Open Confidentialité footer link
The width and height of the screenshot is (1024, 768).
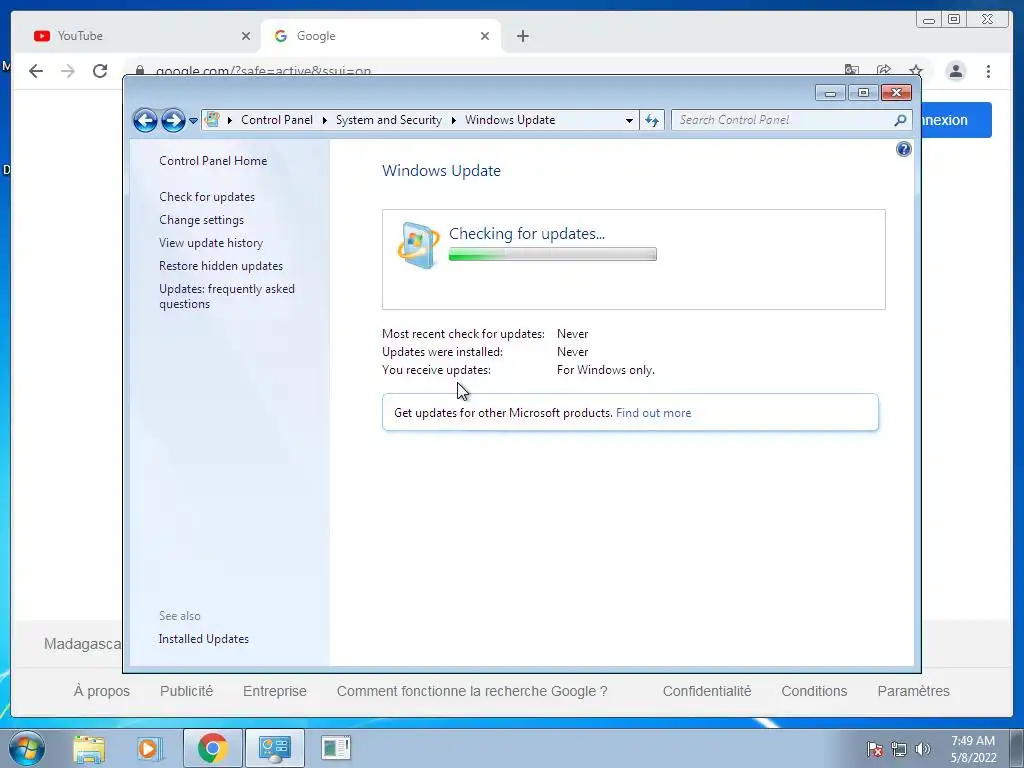(707, 691)
